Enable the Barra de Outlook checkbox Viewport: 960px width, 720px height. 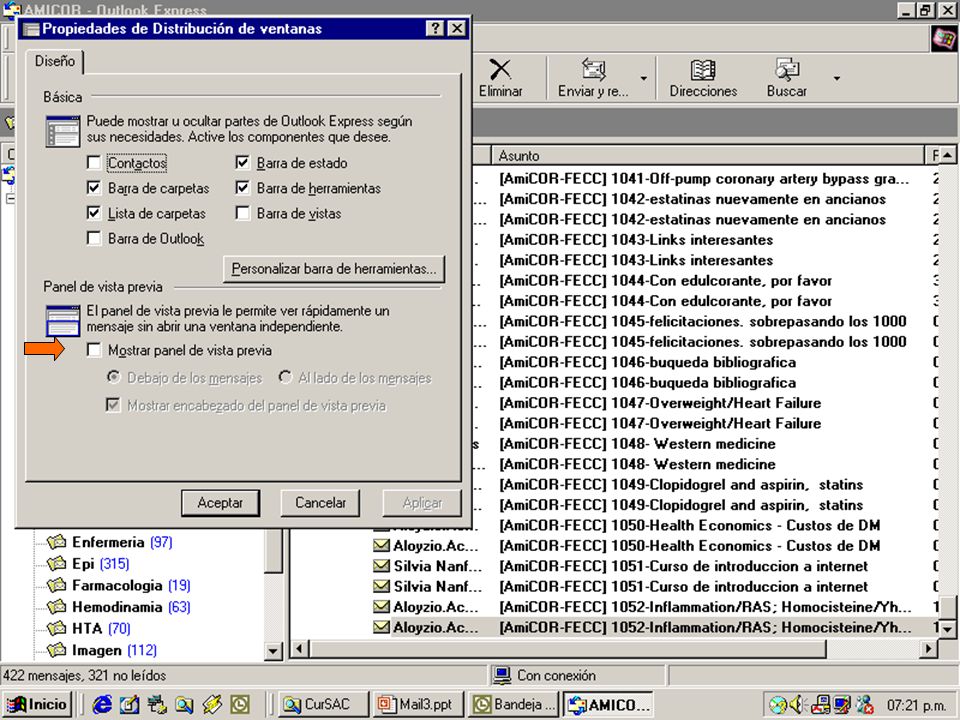[94, 238]
